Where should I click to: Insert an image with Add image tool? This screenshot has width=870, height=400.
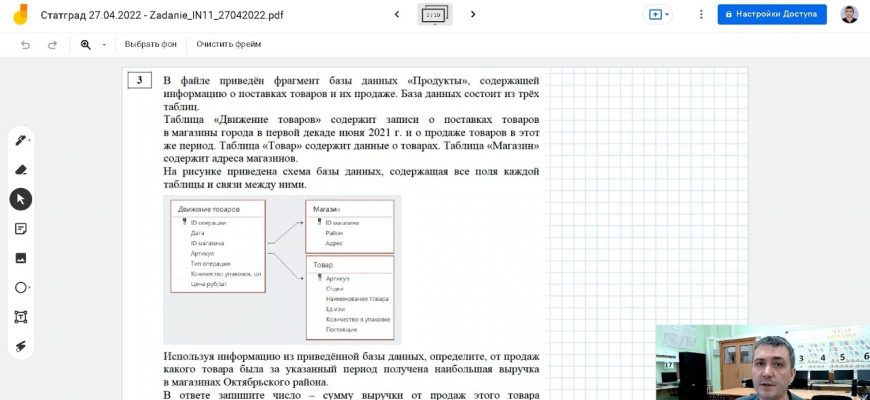(x=21, y=258)
